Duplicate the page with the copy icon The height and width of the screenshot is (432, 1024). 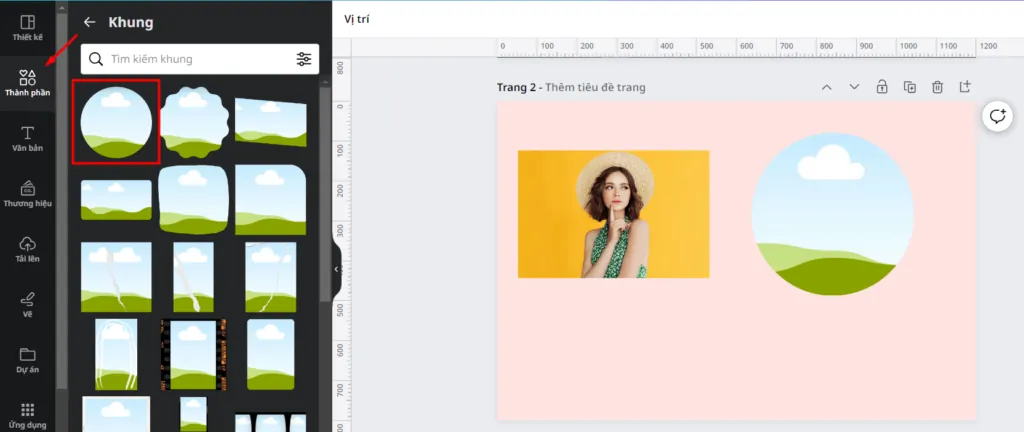coord(910,87)
